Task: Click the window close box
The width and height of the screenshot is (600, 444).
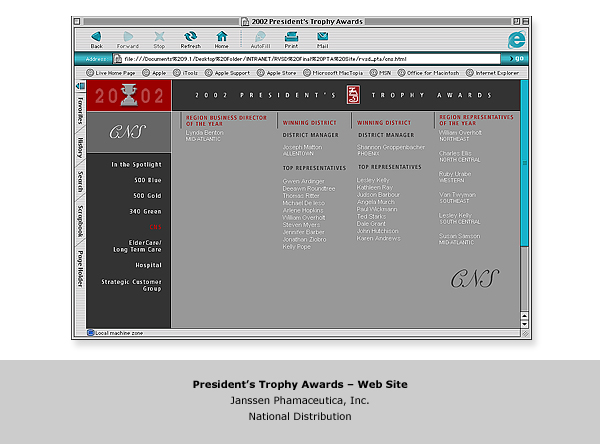Action: tap(77, 21)
